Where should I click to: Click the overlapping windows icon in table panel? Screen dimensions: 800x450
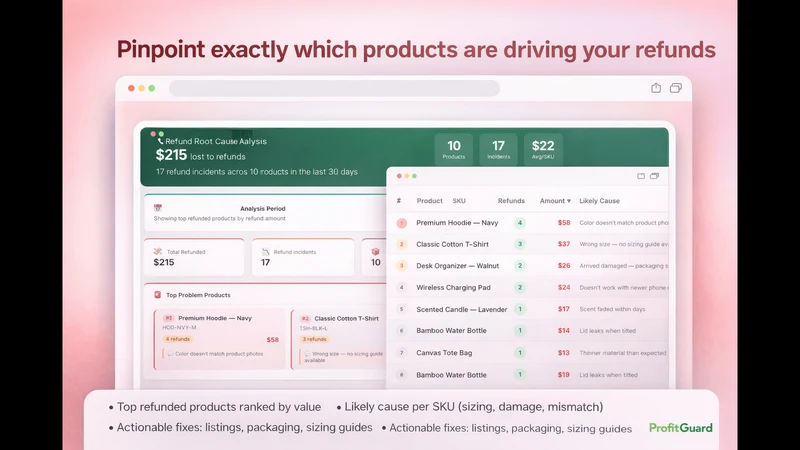[655, 176]
